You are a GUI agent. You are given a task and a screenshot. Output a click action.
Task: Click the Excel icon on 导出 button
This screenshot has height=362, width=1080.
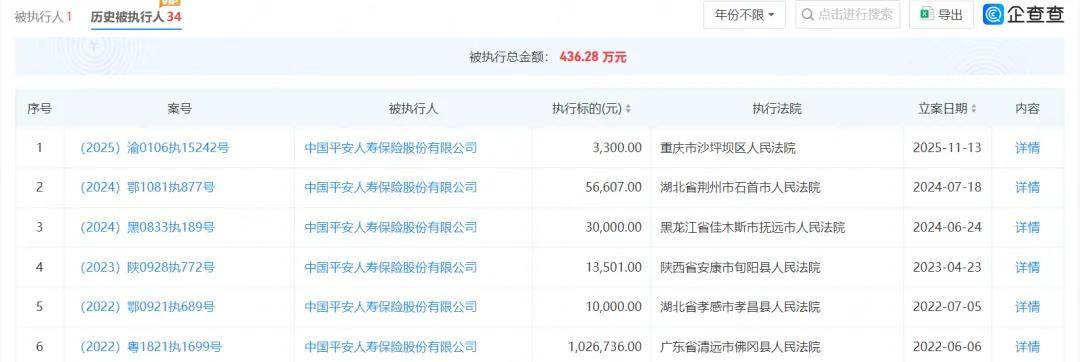tap(926, 14)
